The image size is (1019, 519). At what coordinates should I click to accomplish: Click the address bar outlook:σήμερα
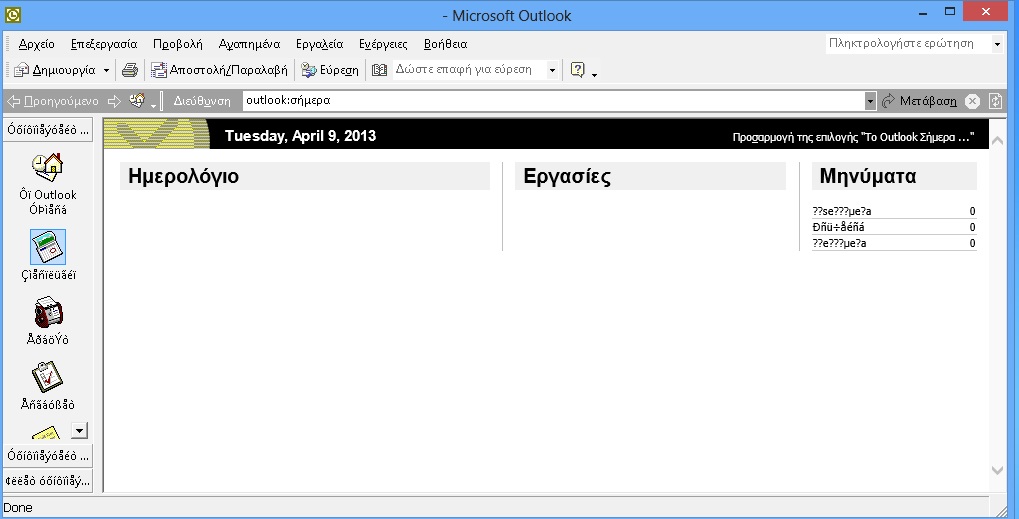pyautogui.click(x=554, y=101)
